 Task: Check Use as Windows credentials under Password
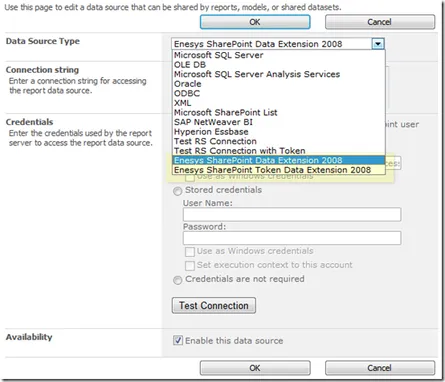point(190,251)
